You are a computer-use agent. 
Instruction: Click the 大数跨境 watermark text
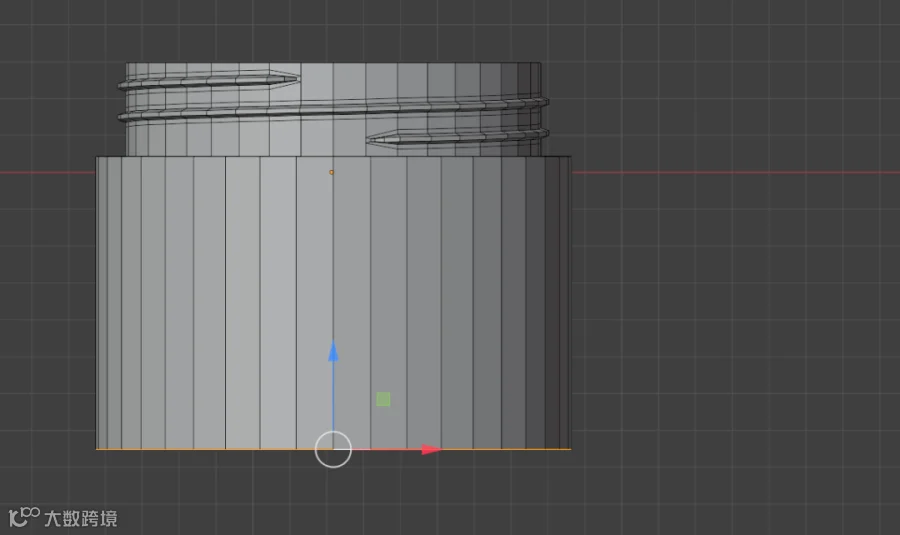pos(81,519)
